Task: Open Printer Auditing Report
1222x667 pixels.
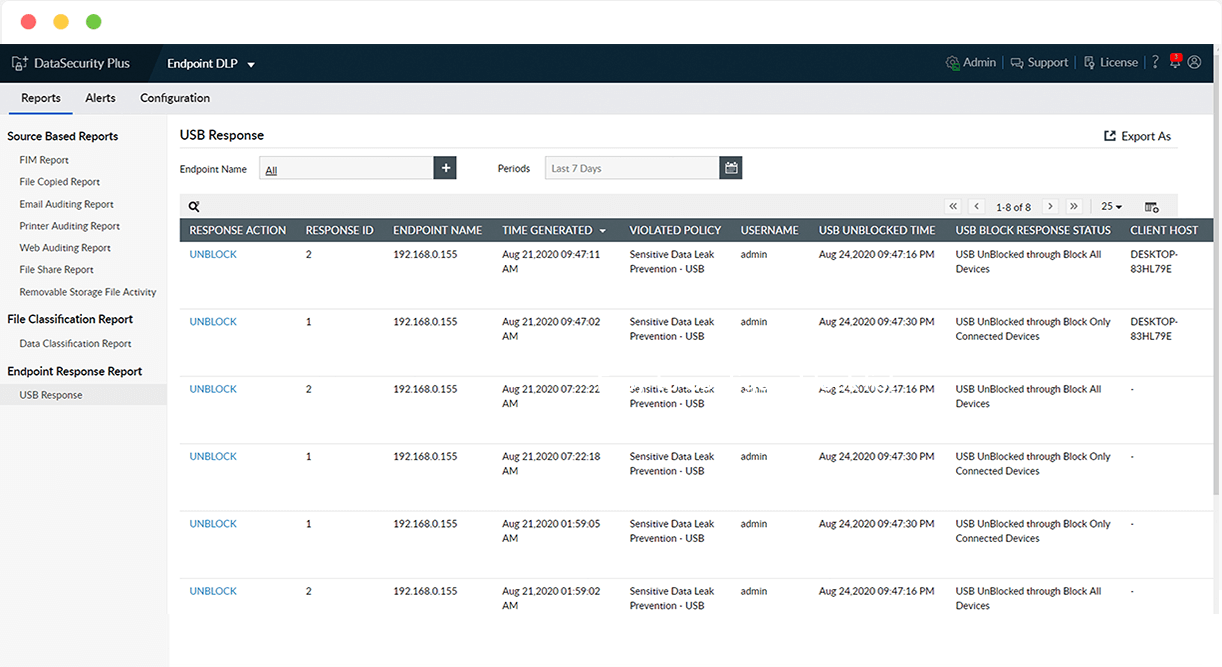Action: click(70, 226)
